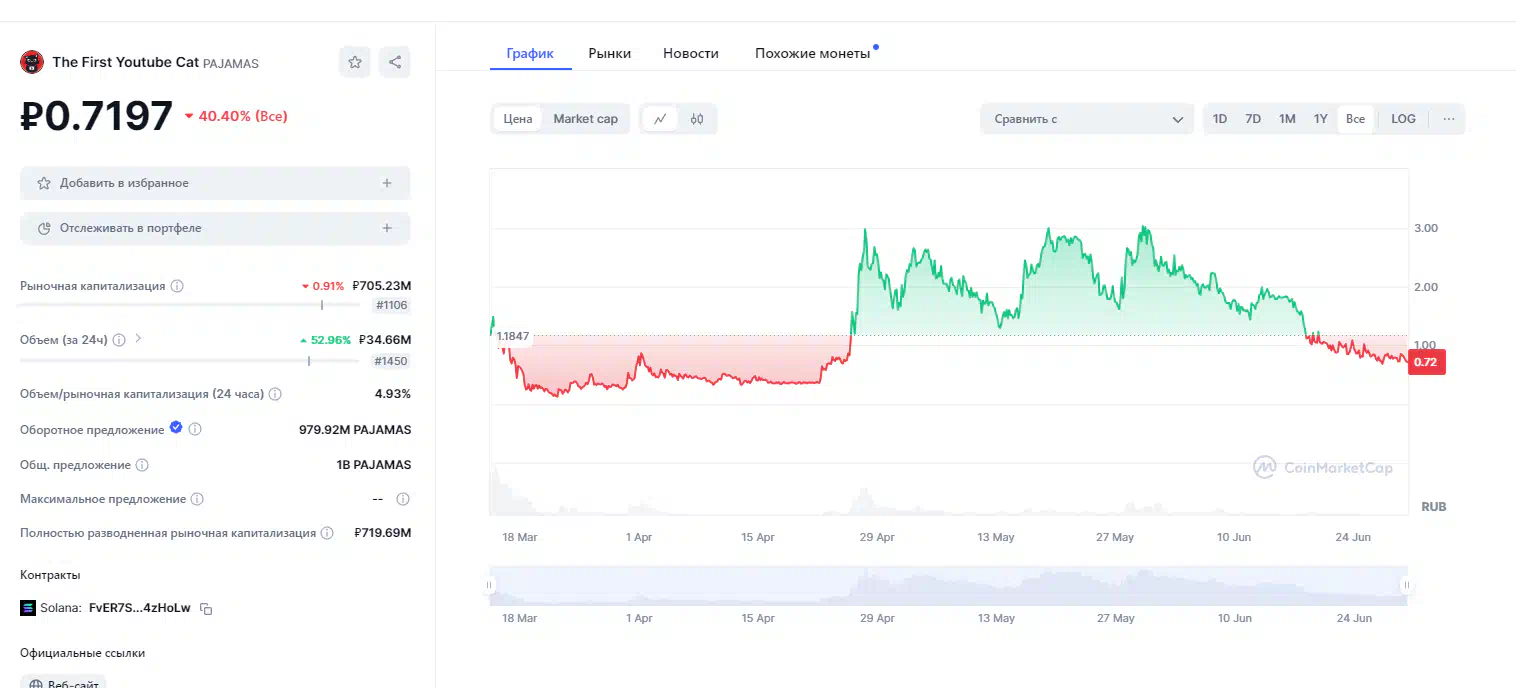Select the line chart icon
The image size is (1516, 688).
click(660, 119)
